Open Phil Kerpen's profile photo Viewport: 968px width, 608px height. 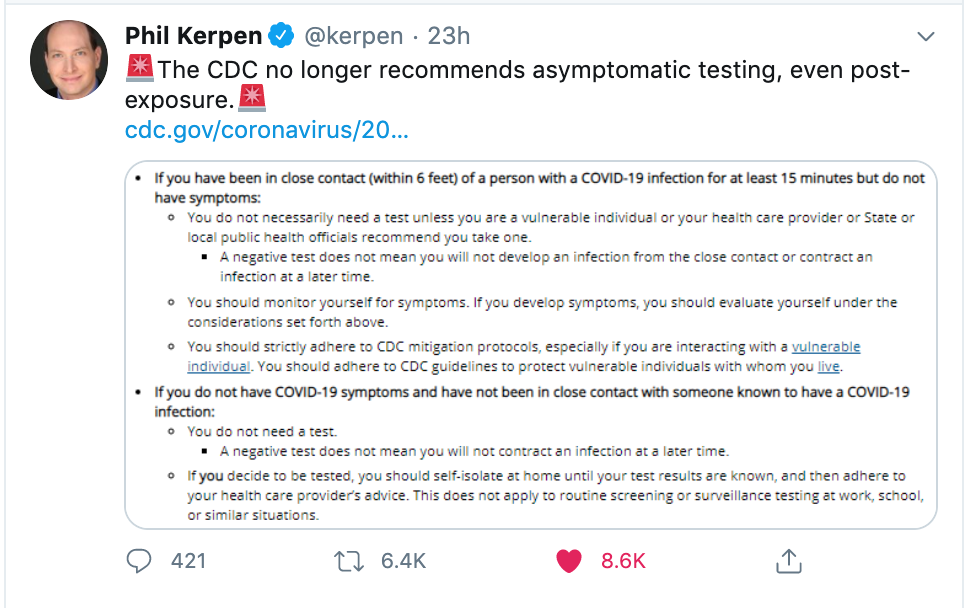[x=69, y=60]
